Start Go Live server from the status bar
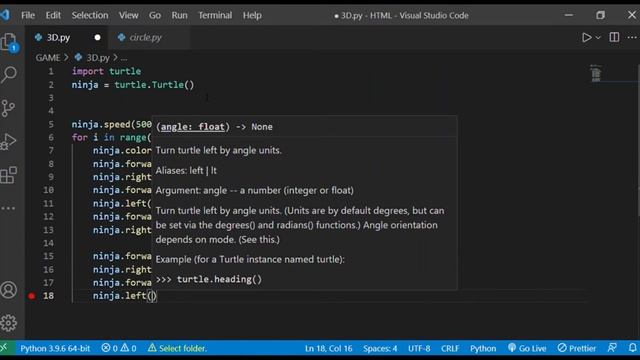The image size is (640, 360). [527, 348]
